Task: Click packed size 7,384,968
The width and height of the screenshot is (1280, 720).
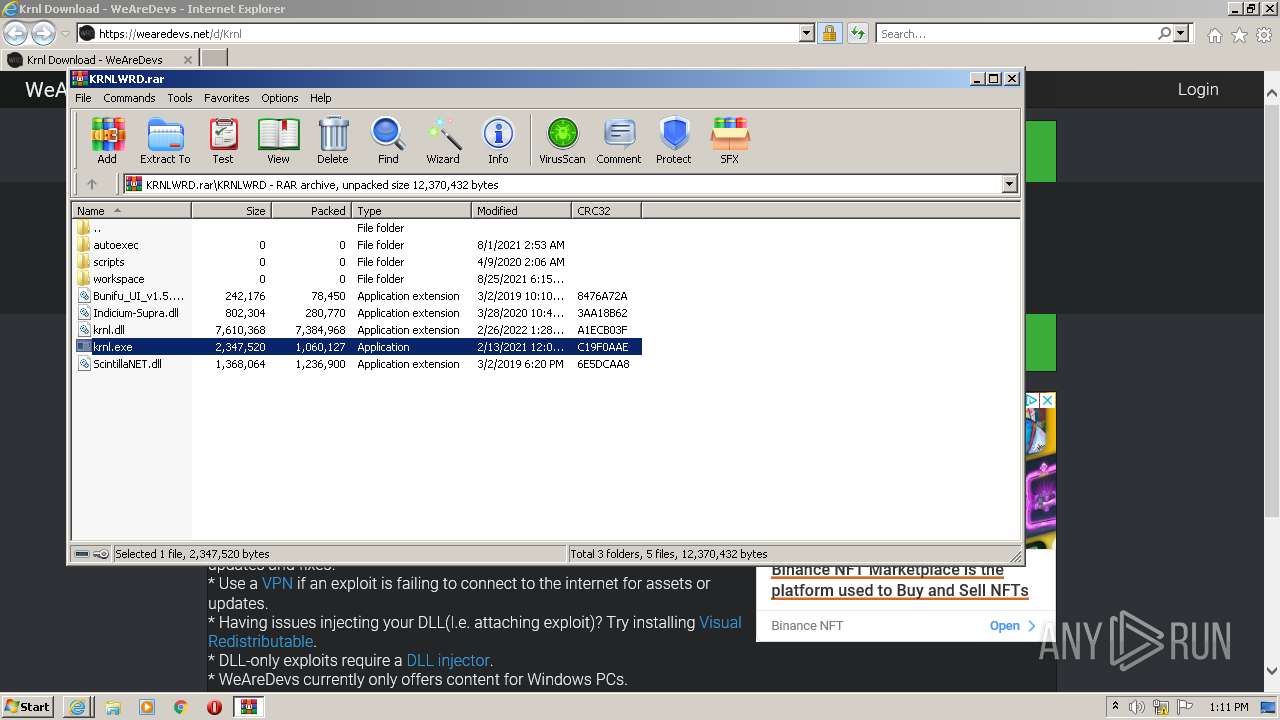Action: tap(320, 330)
